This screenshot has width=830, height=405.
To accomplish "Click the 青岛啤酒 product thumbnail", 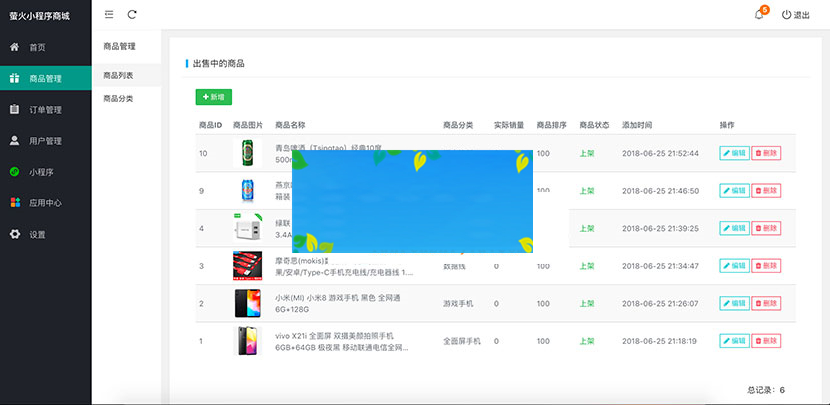I will [248, 153].
